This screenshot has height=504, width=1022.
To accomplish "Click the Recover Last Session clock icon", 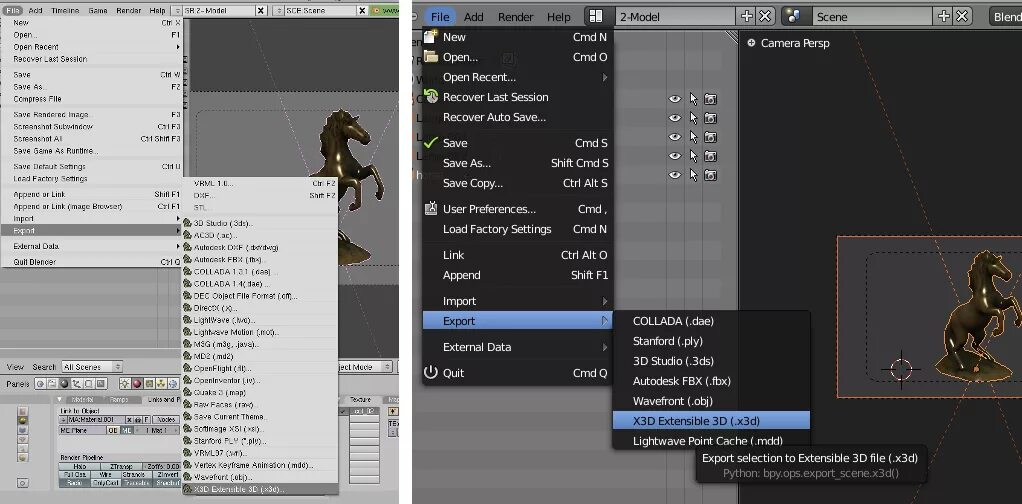I will tap(430, 96).
